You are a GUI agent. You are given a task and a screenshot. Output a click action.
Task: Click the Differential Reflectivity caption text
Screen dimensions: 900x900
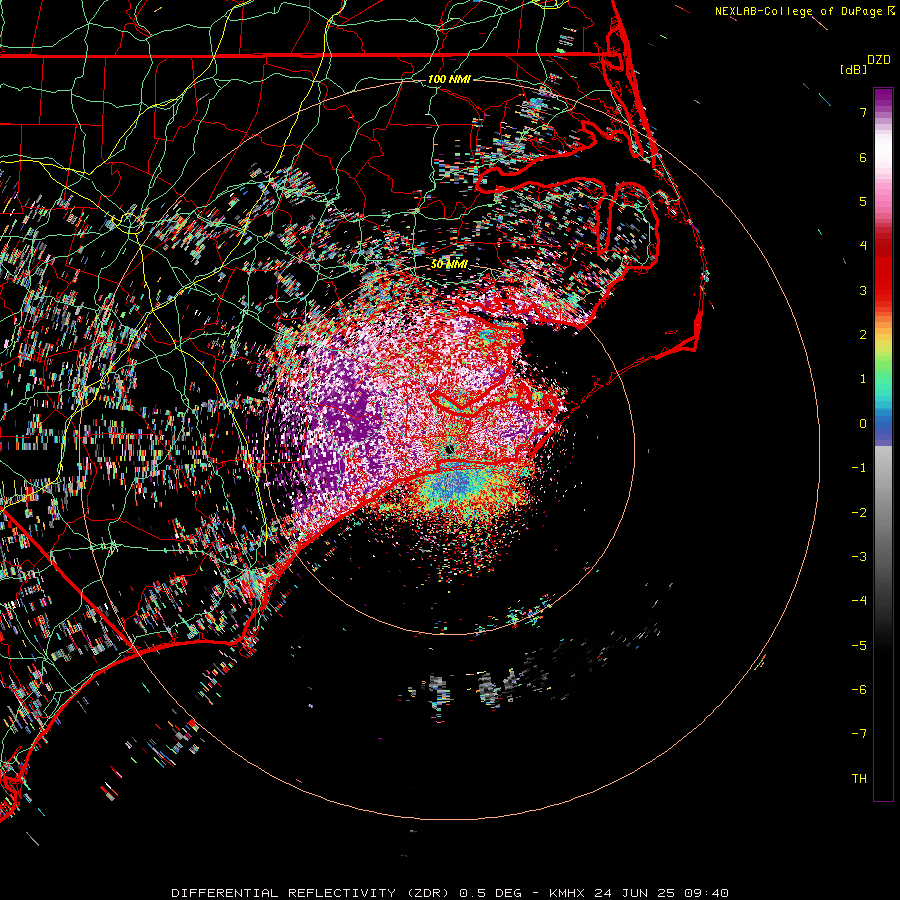tap(450, 893)
